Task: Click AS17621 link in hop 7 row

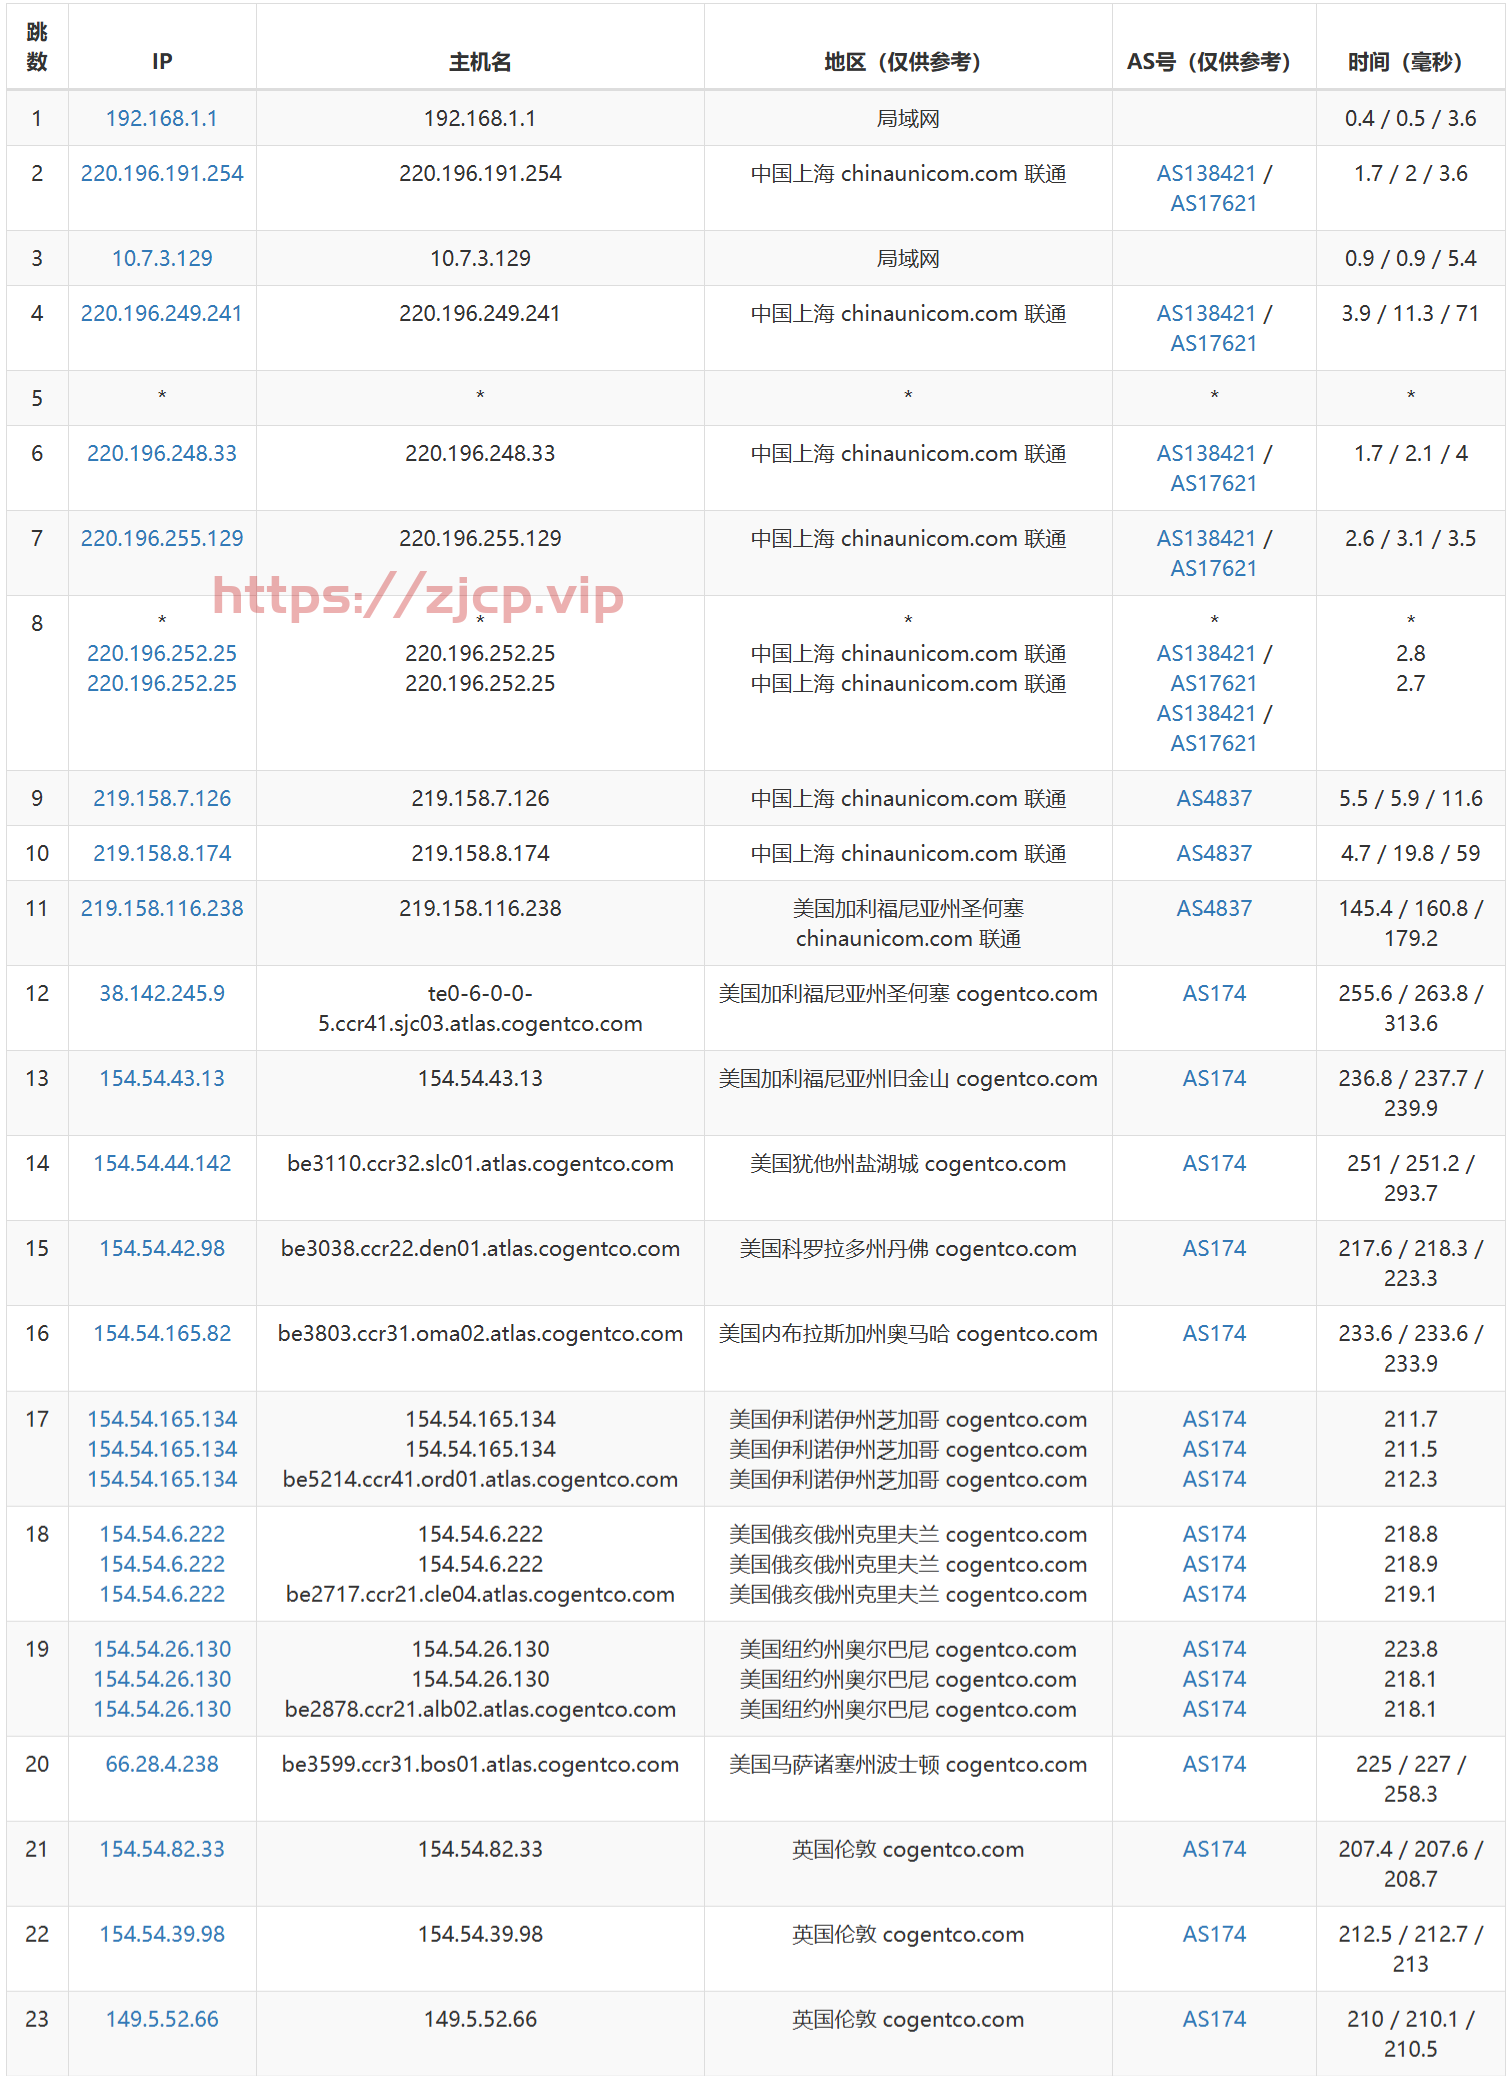Action: pyautogui.click(x=1214, y=568)
